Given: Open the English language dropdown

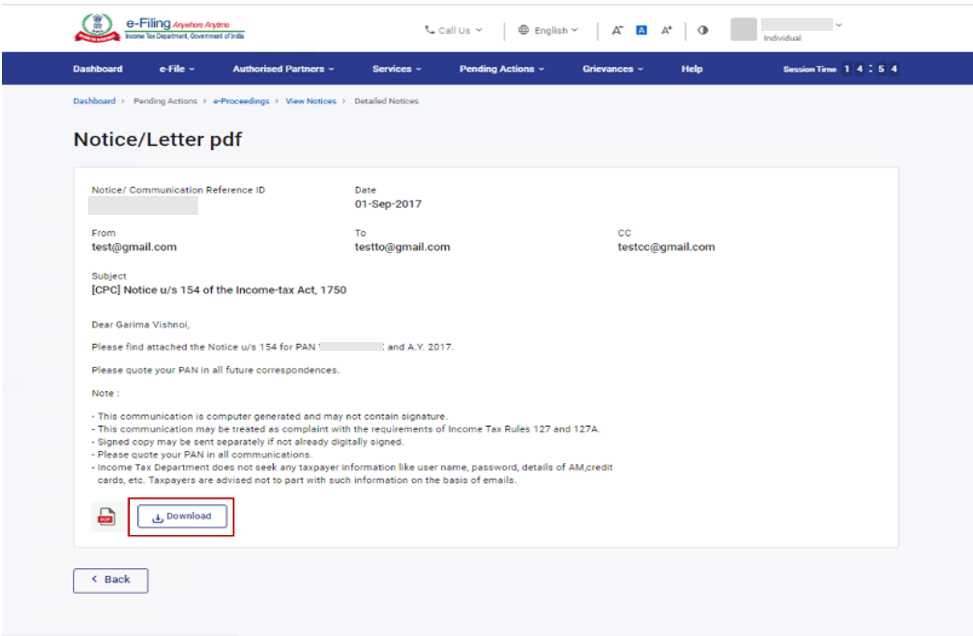Looking at the screenshot, I should [548, 30].
